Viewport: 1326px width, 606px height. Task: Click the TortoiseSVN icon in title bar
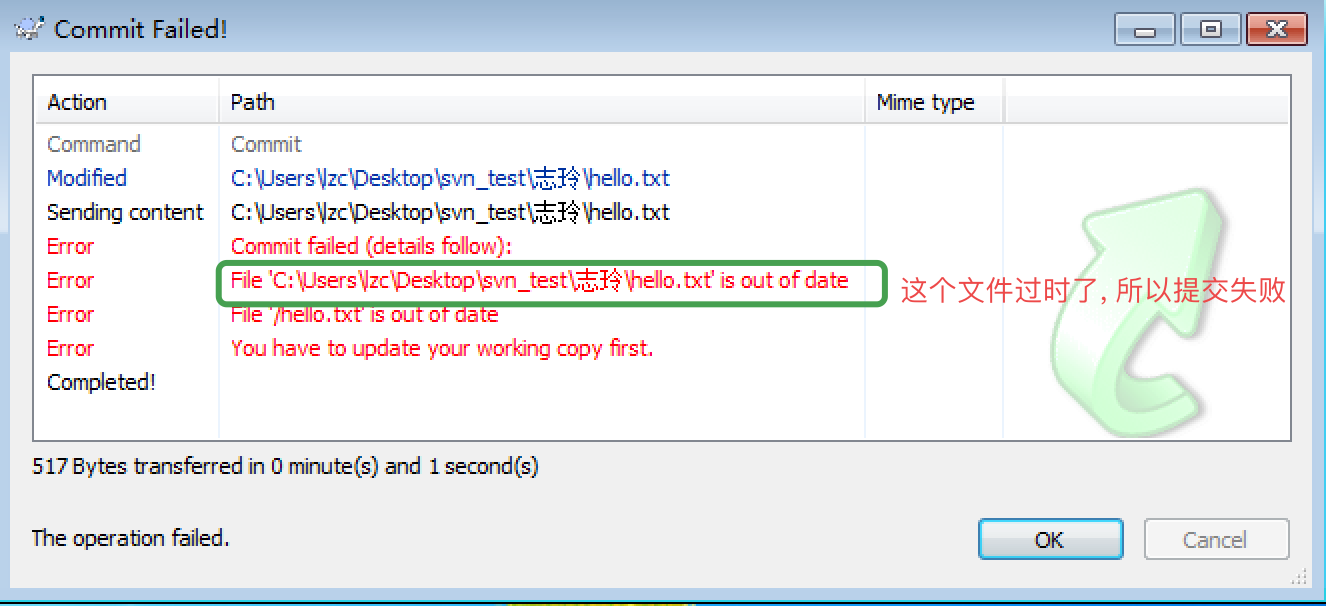[28, 29]
